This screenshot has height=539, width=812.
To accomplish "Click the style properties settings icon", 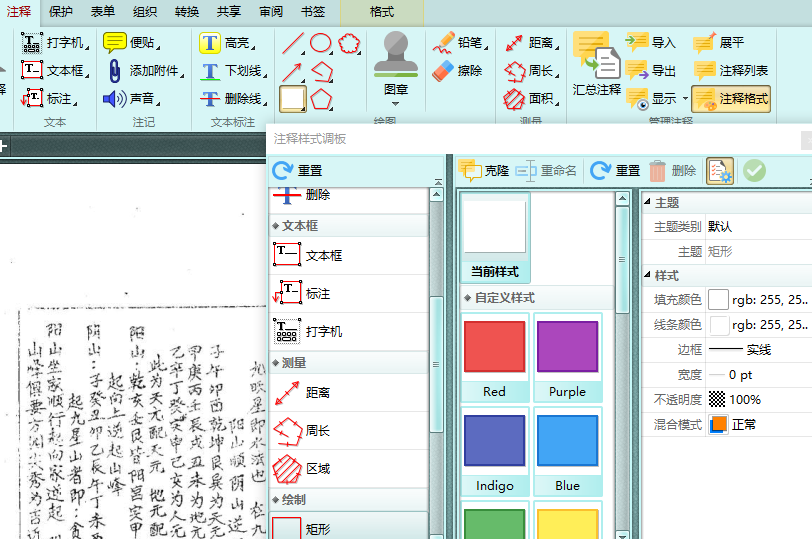I will tap(720, 171).
